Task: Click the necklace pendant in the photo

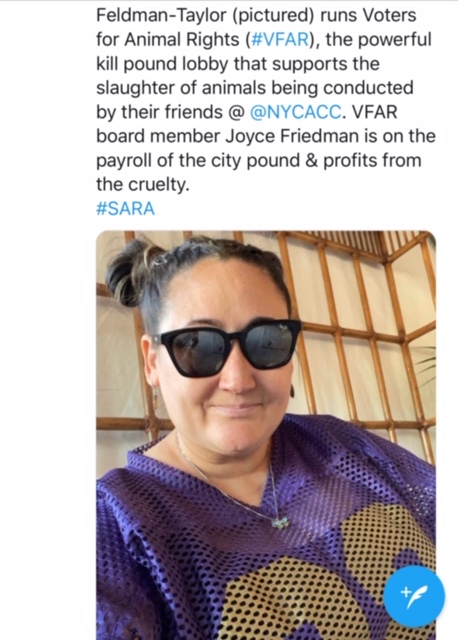Action: [x=281, y=522]
